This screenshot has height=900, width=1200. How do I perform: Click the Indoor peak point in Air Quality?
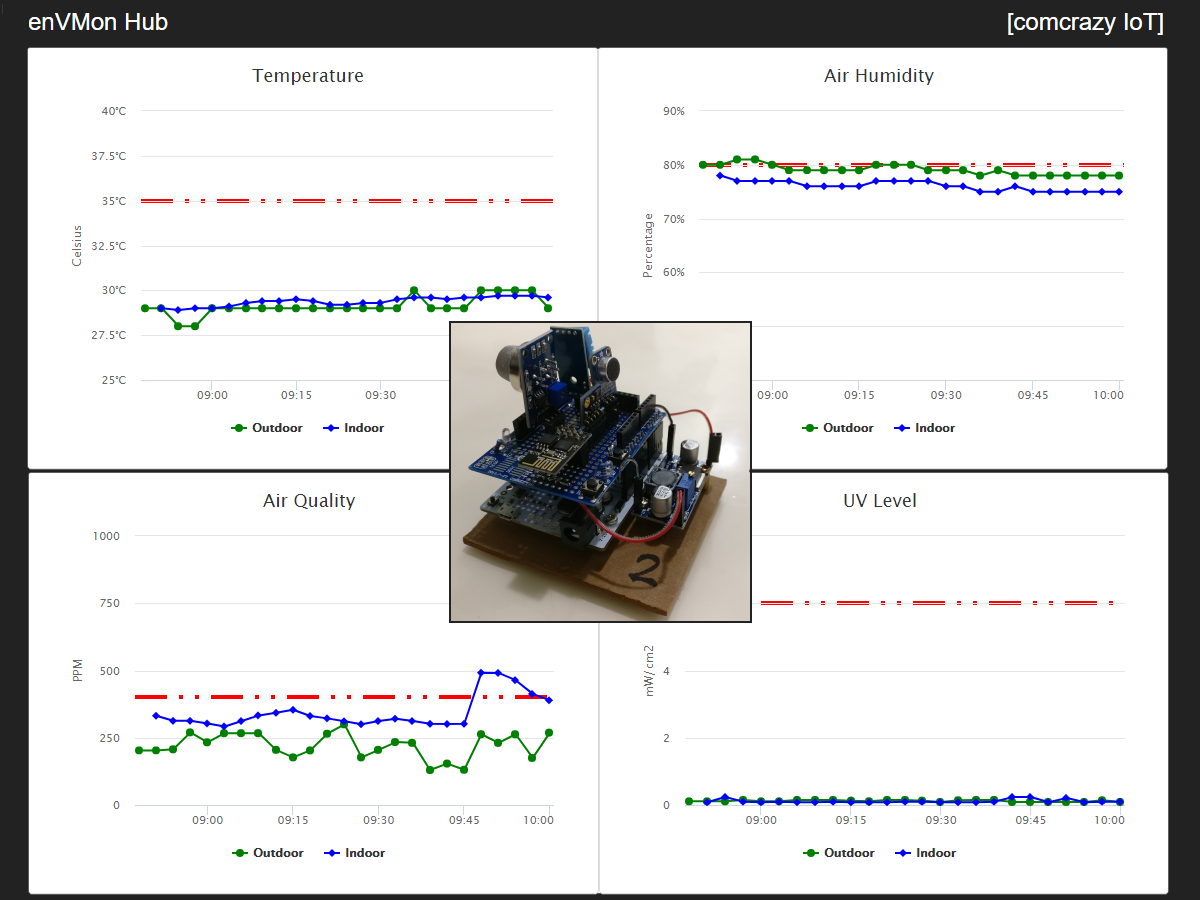point(482,673)
